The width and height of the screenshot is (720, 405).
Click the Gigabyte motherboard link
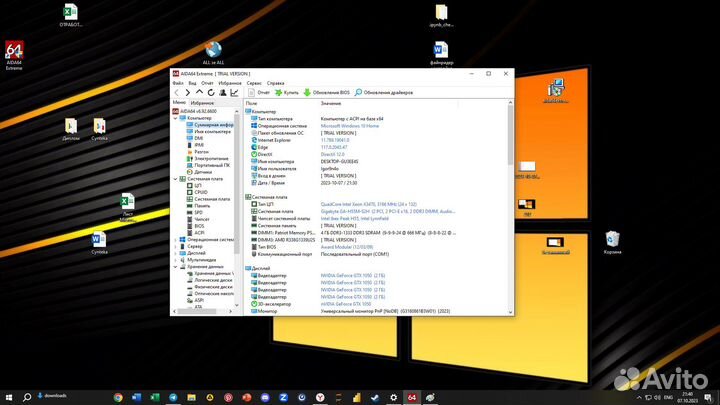388,212
